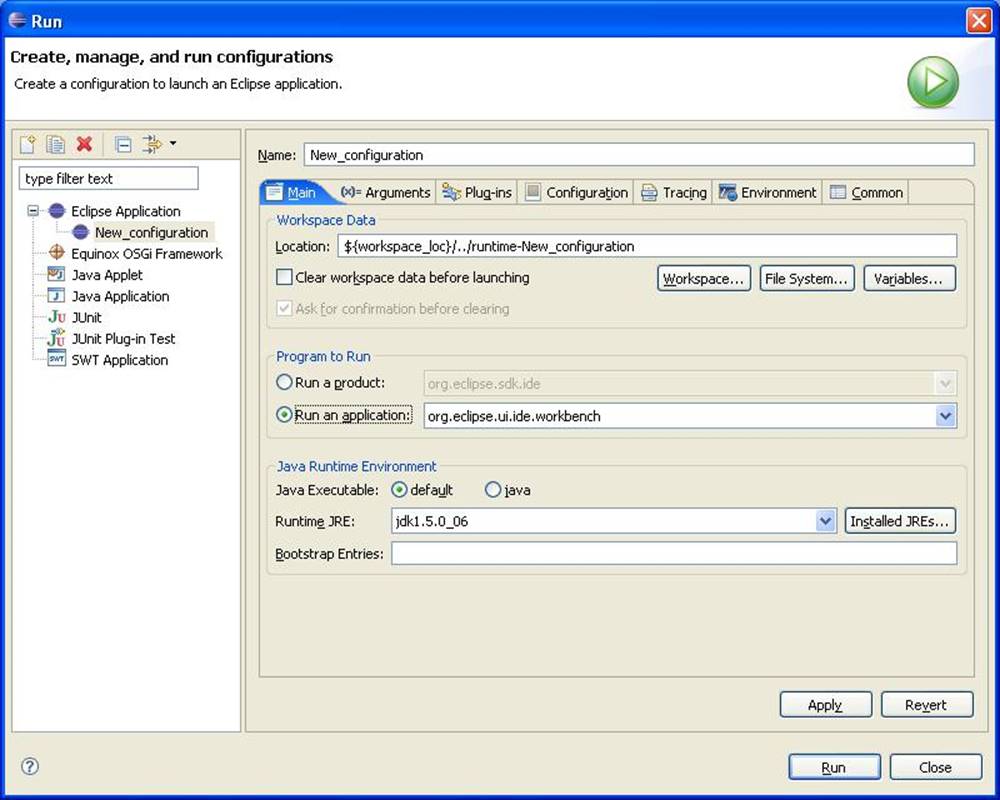
Task: Open the Plug-ins tab
Action: coord(477,193)
